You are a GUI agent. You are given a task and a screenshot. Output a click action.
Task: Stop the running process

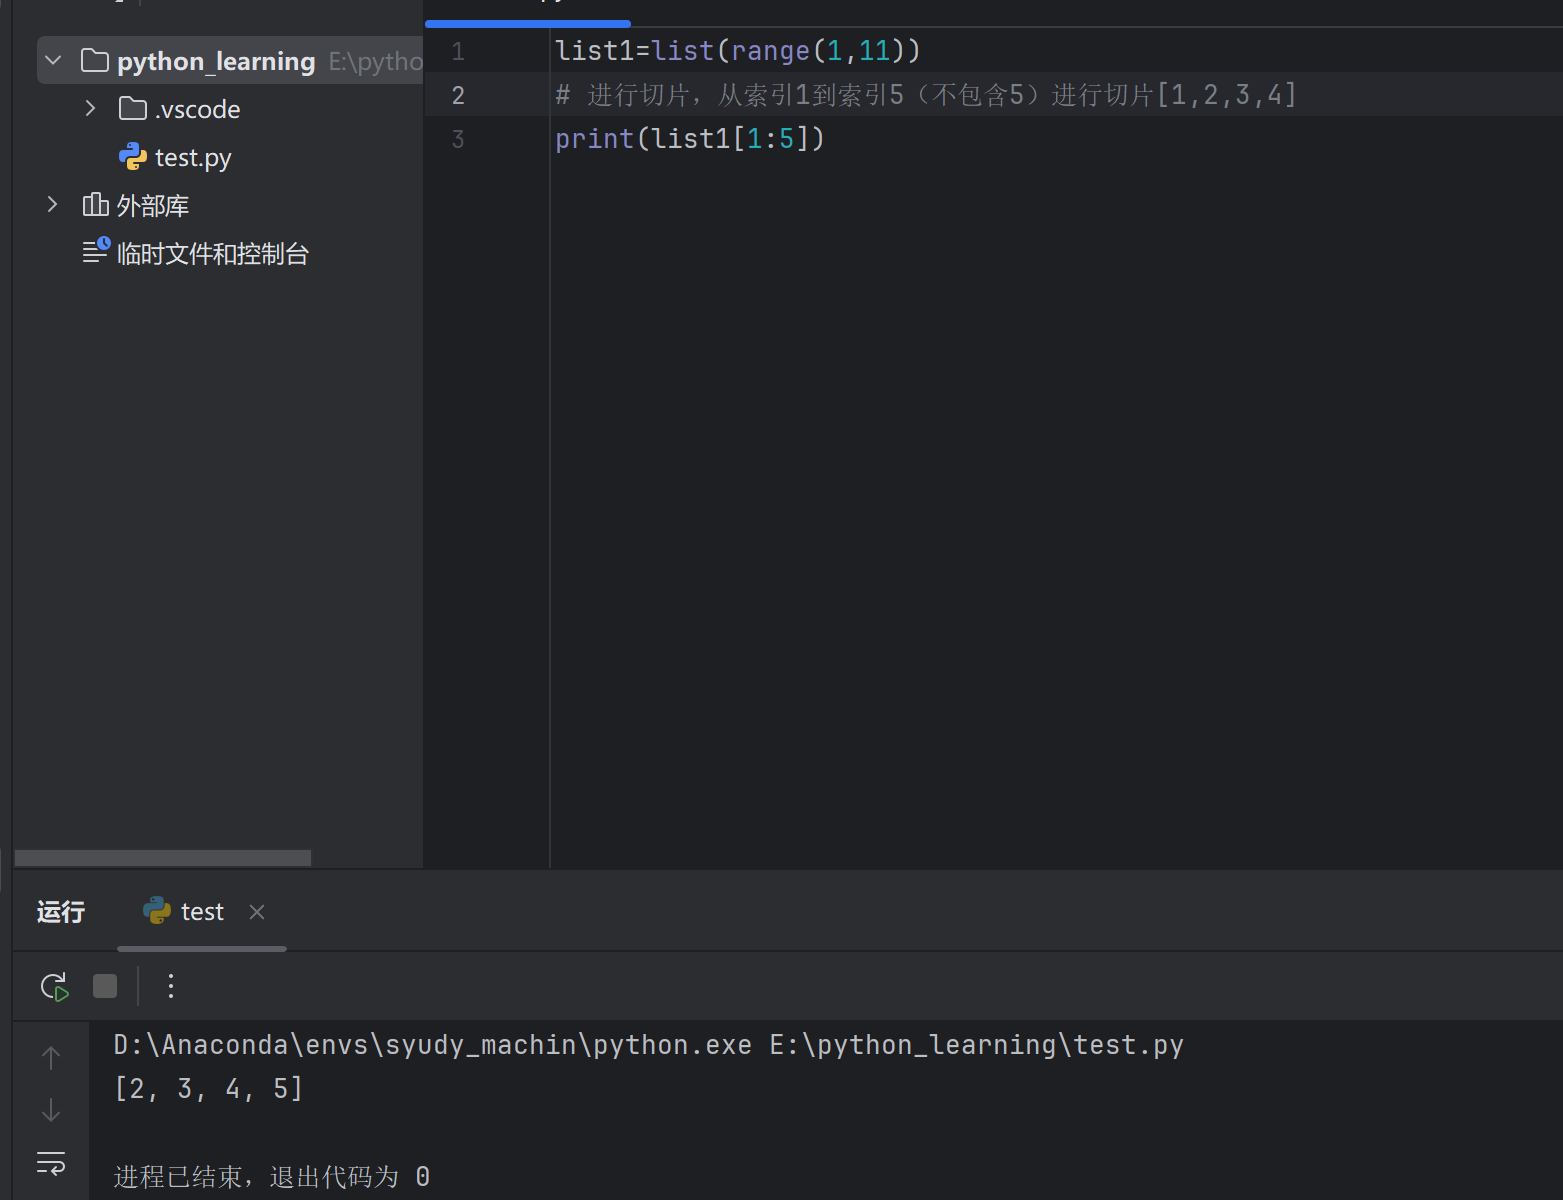pos(105,986)
